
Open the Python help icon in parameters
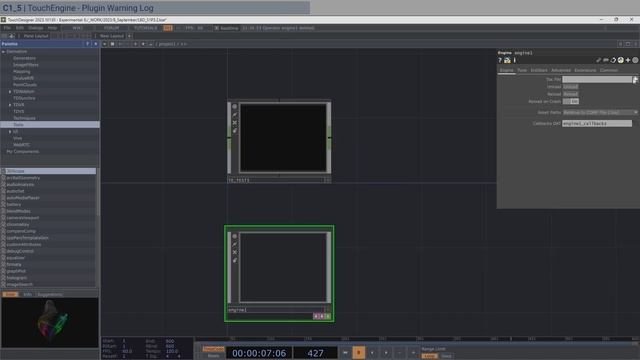coord(507,60)
